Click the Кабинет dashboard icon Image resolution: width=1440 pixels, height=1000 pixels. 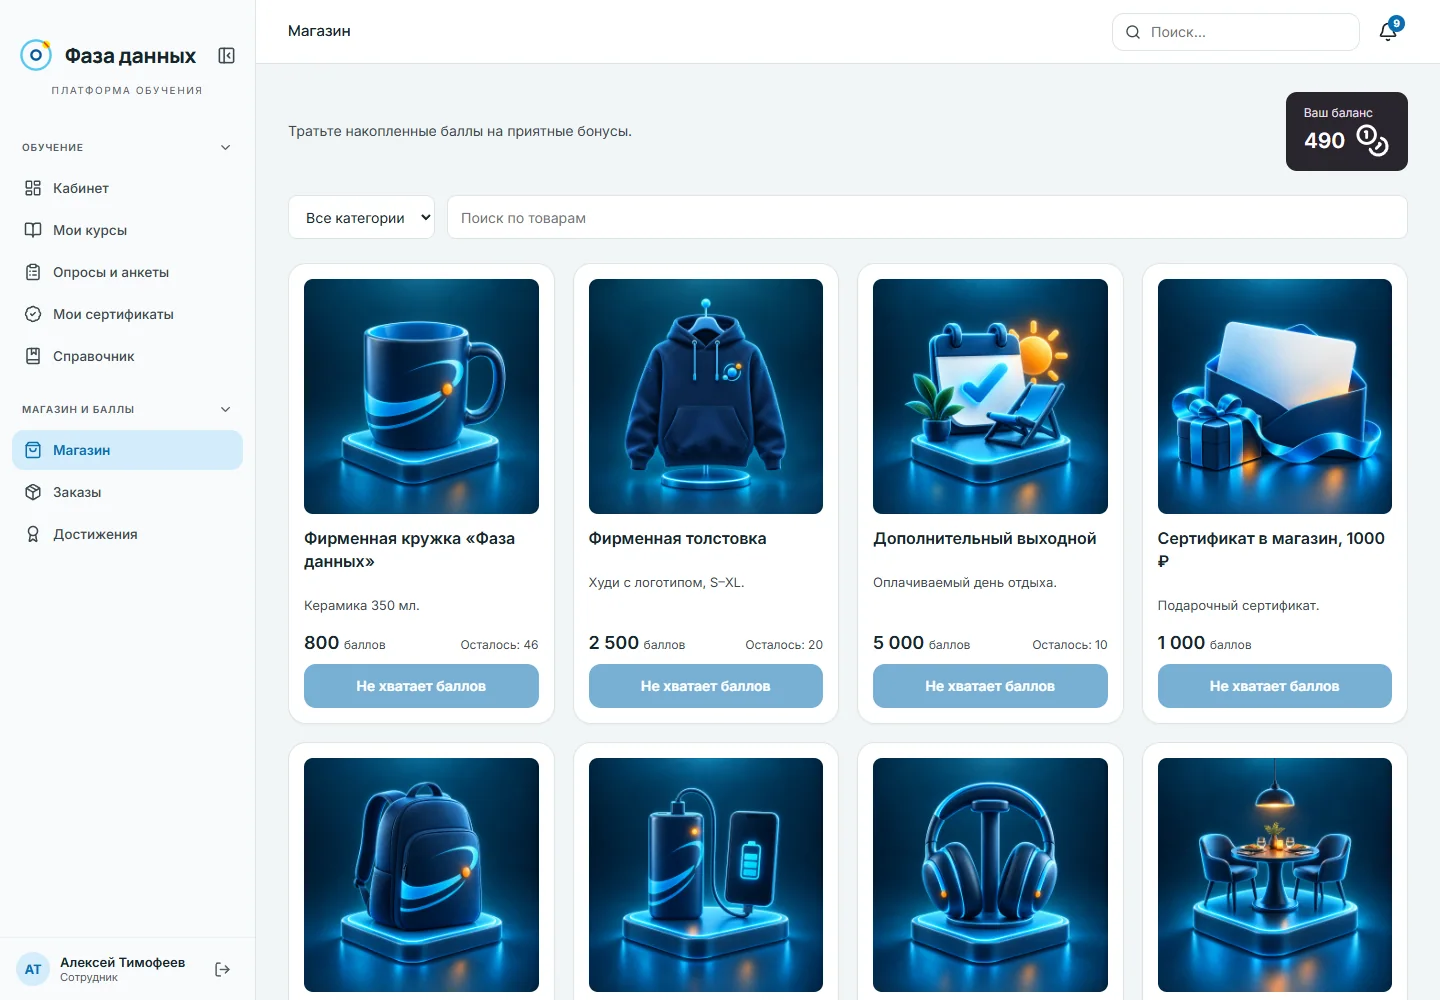tap(33, 188)
